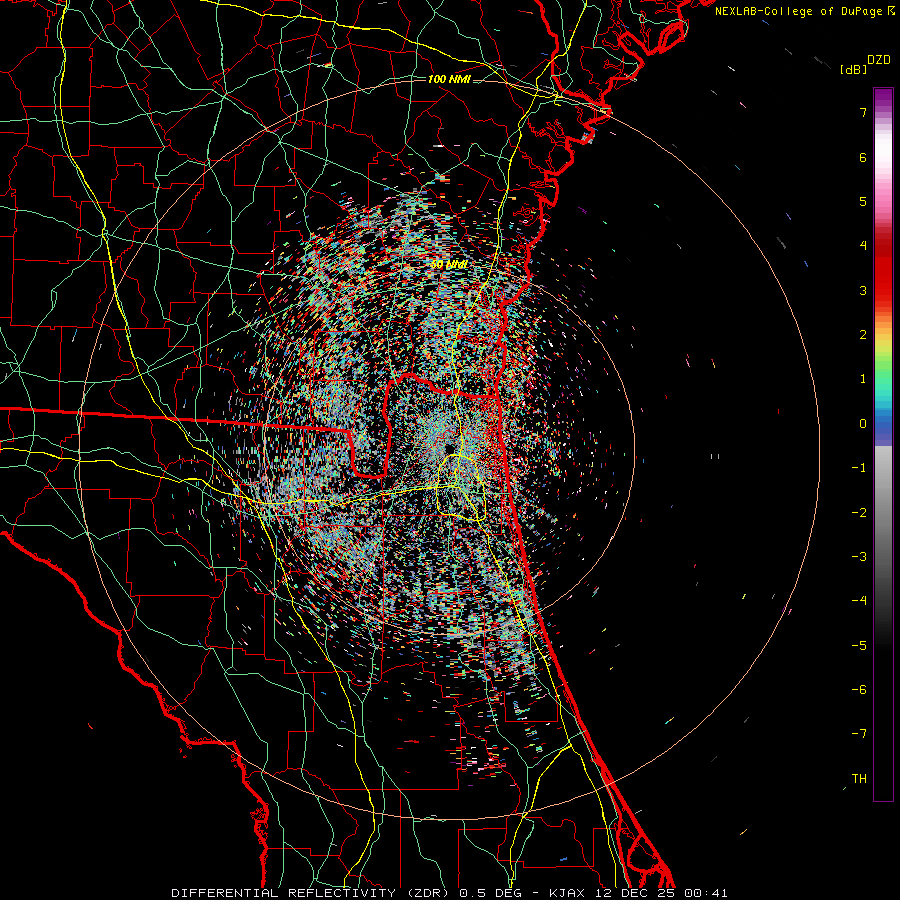Click the DIFFERENTIAL REFLECTIVITY (ZDR) caption text
Screen dimensions: 900x900
[311, 893]
